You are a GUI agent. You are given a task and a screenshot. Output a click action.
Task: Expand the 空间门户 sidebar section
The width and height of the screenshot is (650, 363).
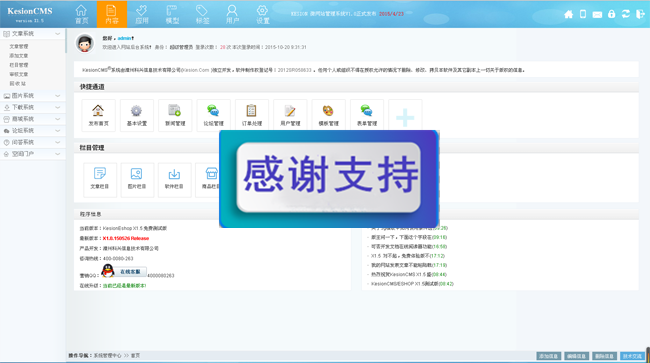(32, 154)
